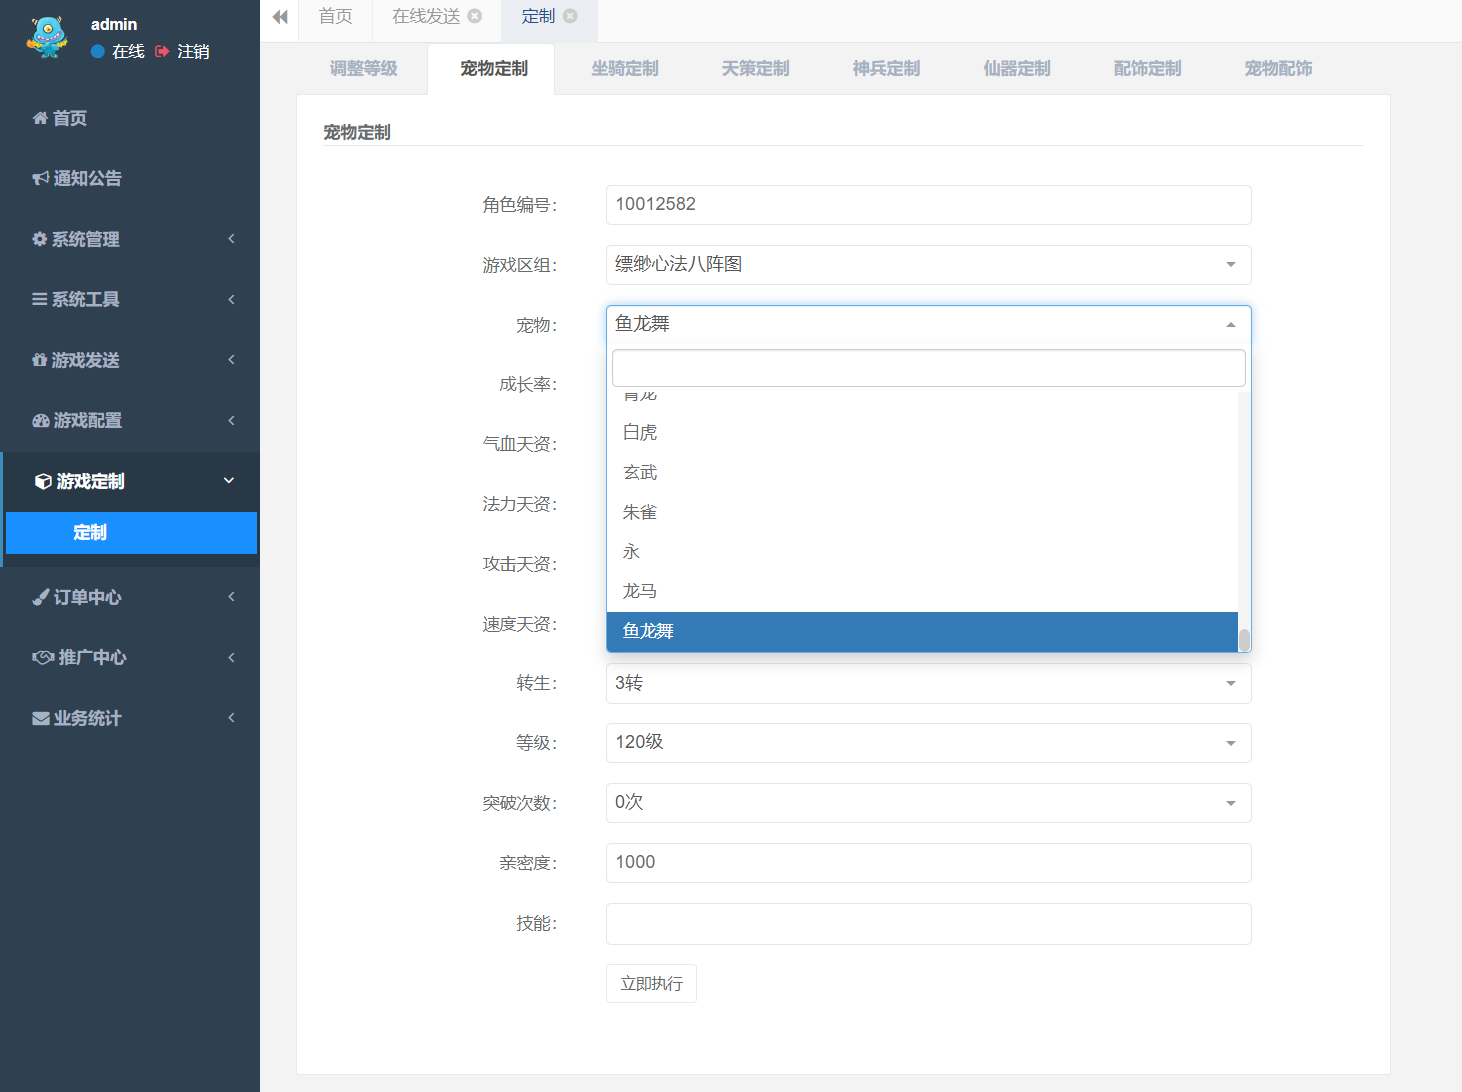
Task: Switch to the 神兵定制 tab
Action: pyautogui.click(x=886, y=69)
